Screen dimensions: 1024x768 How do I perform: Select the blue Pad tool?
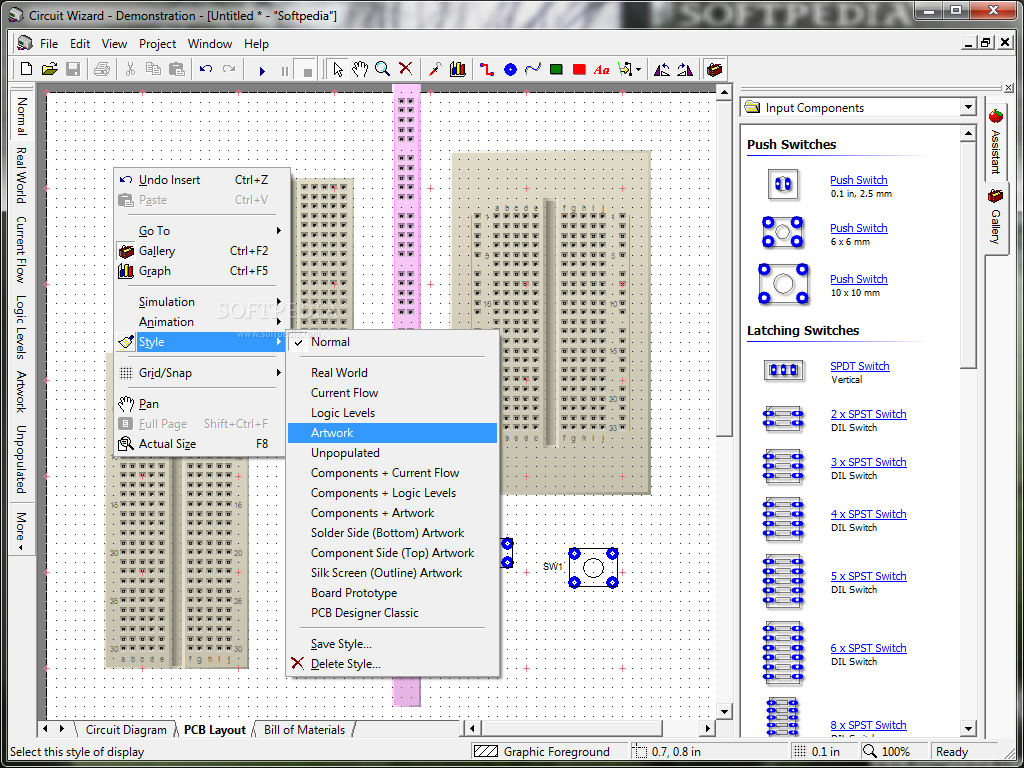tap(510, 69)
